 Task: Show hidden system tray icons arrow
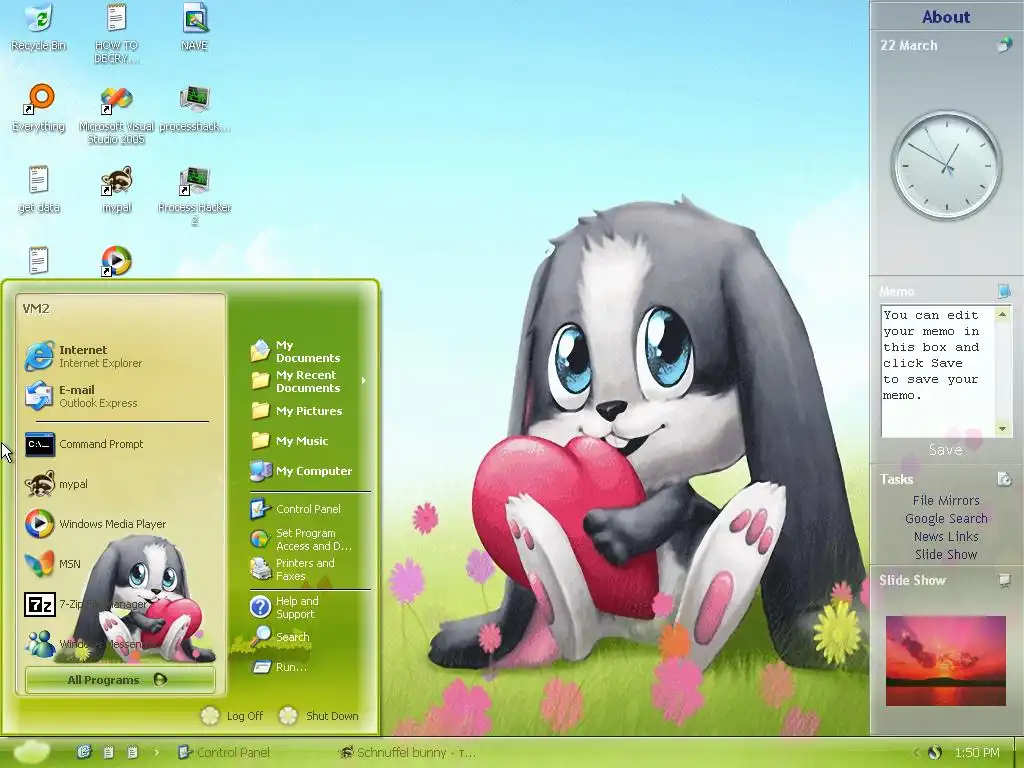pos(916,752)
